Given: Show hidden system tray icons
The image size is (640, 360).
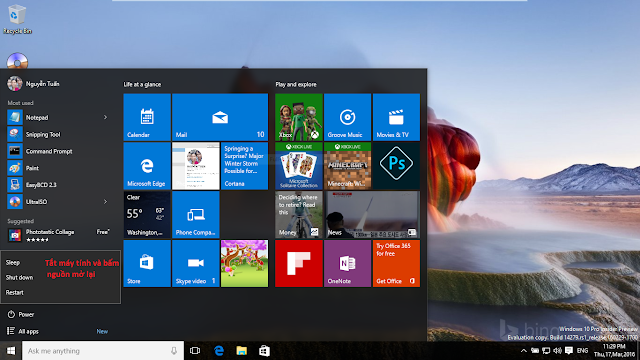Looking at the screenshot, I should [524, 351].
